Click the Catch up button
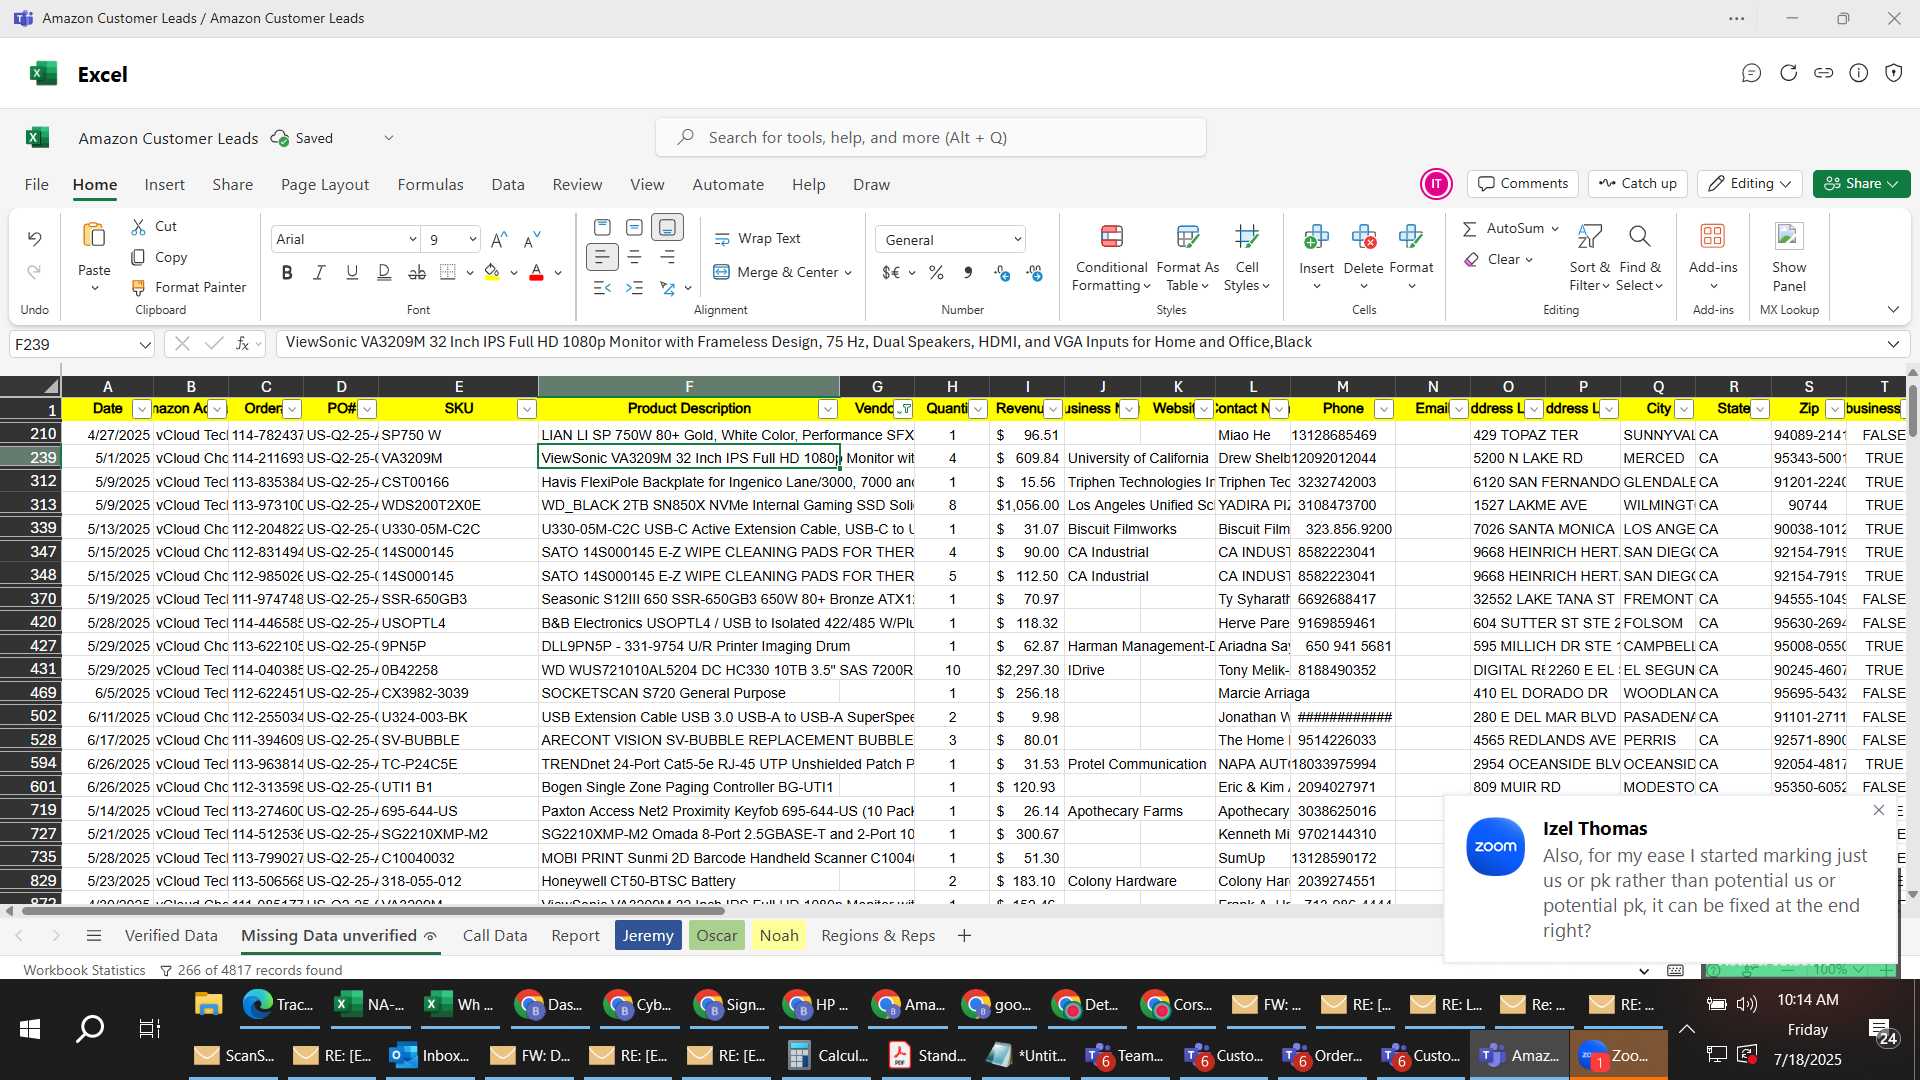 pos(1637,184)
